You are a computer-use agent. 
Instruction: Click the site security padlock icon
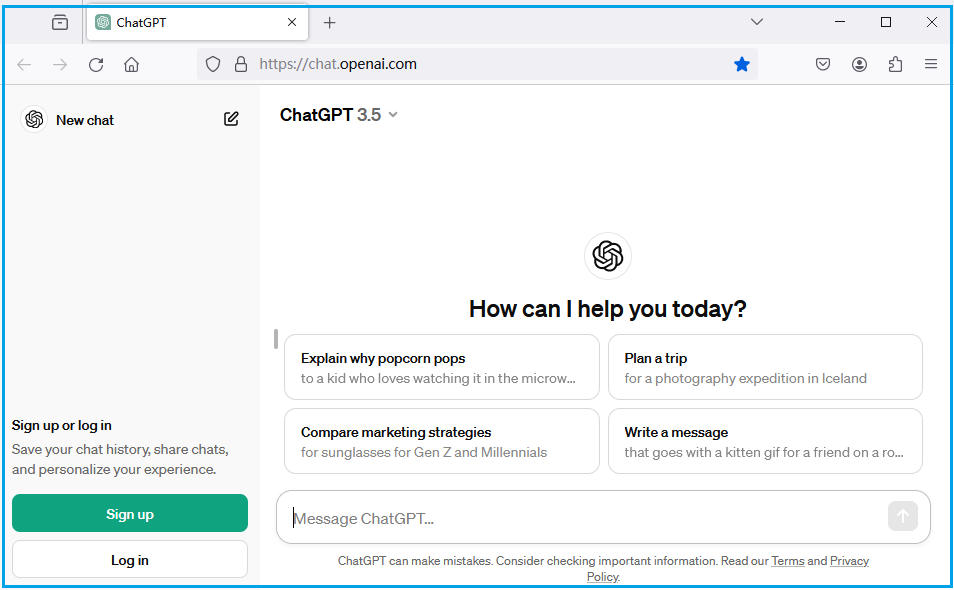pyautogui.click(x=241, y=64)
